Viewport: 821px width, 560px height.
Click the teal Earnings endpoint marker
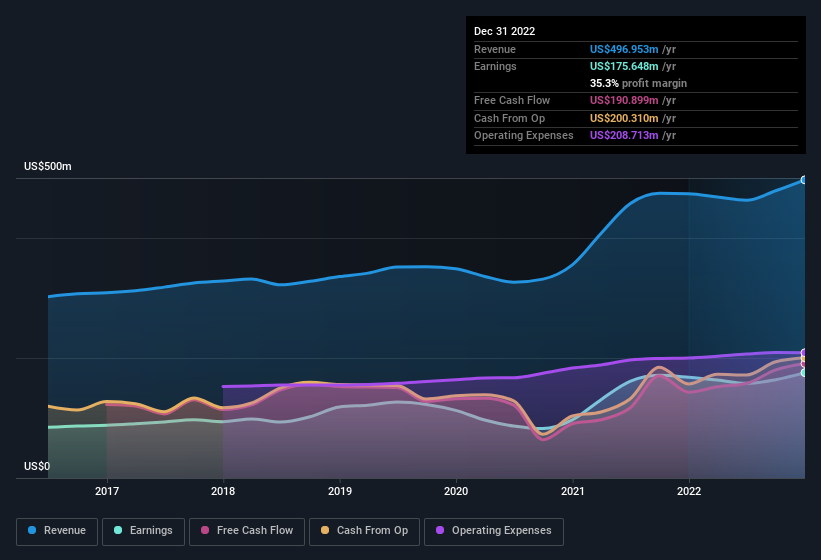[804, 373]
